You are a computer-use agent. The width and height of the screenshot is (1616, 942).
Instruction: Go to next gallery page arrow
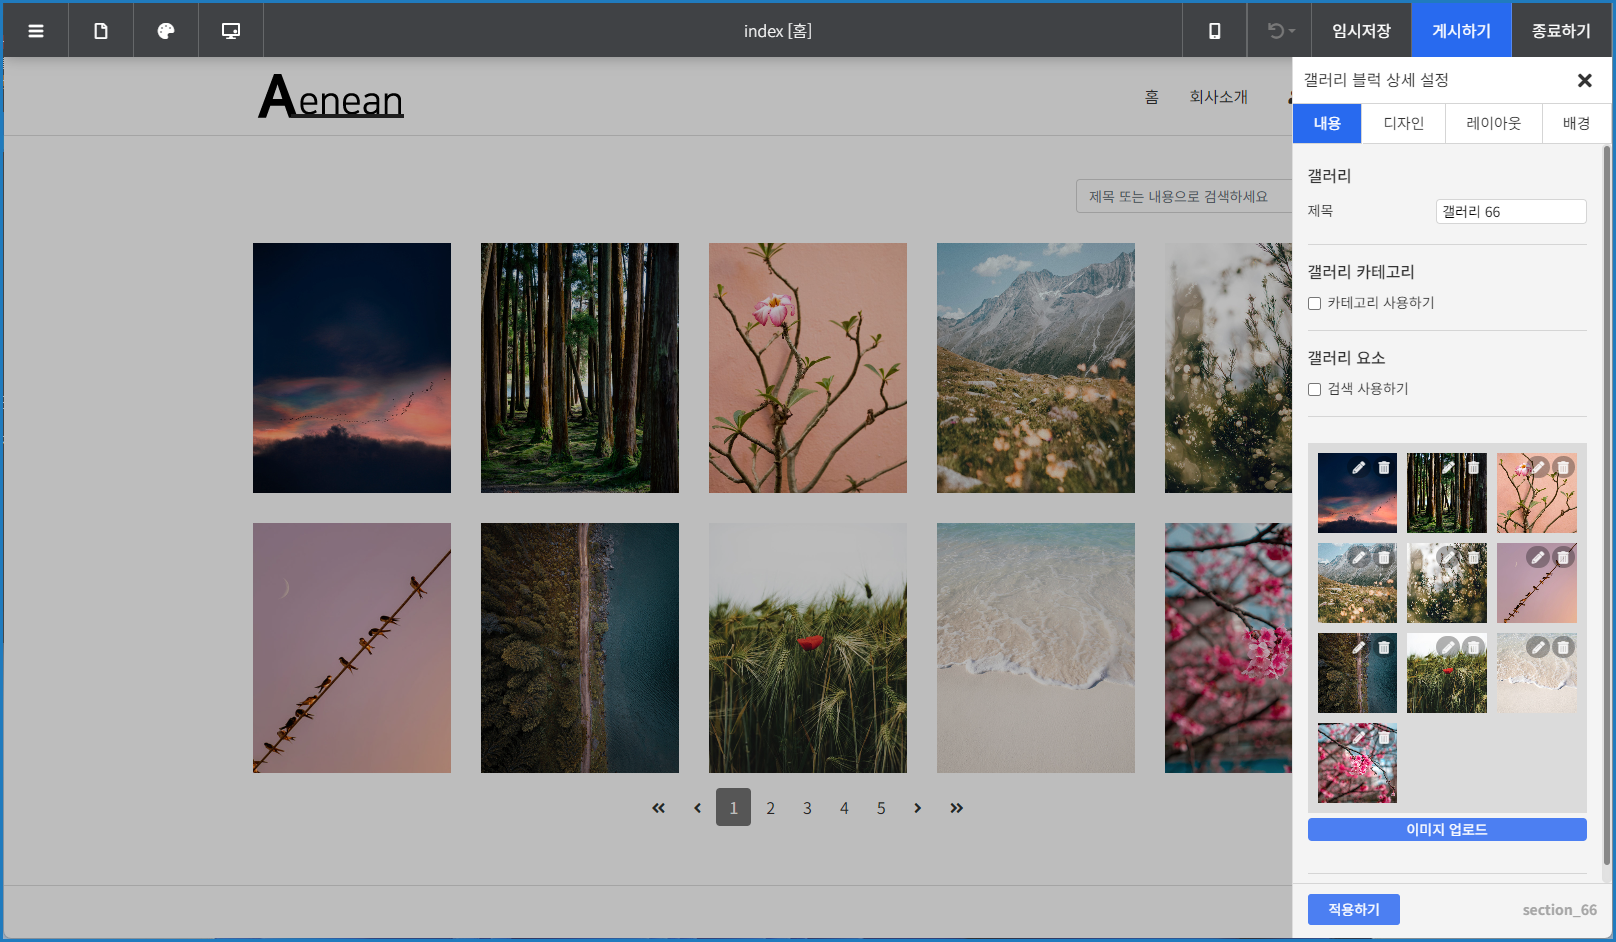(917, 808)
